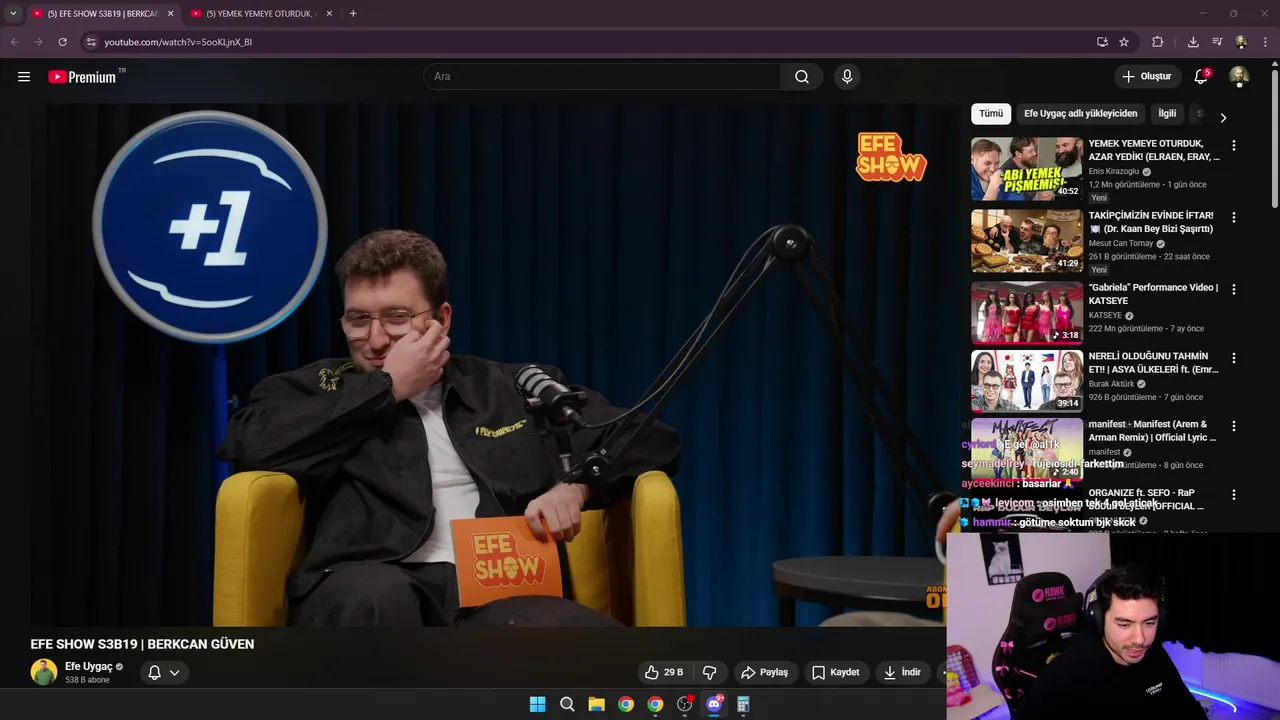Click "Burak Aktürk" channel name
The width and height of the screenshot is (1280, 720).
[x=1110, y=384]
